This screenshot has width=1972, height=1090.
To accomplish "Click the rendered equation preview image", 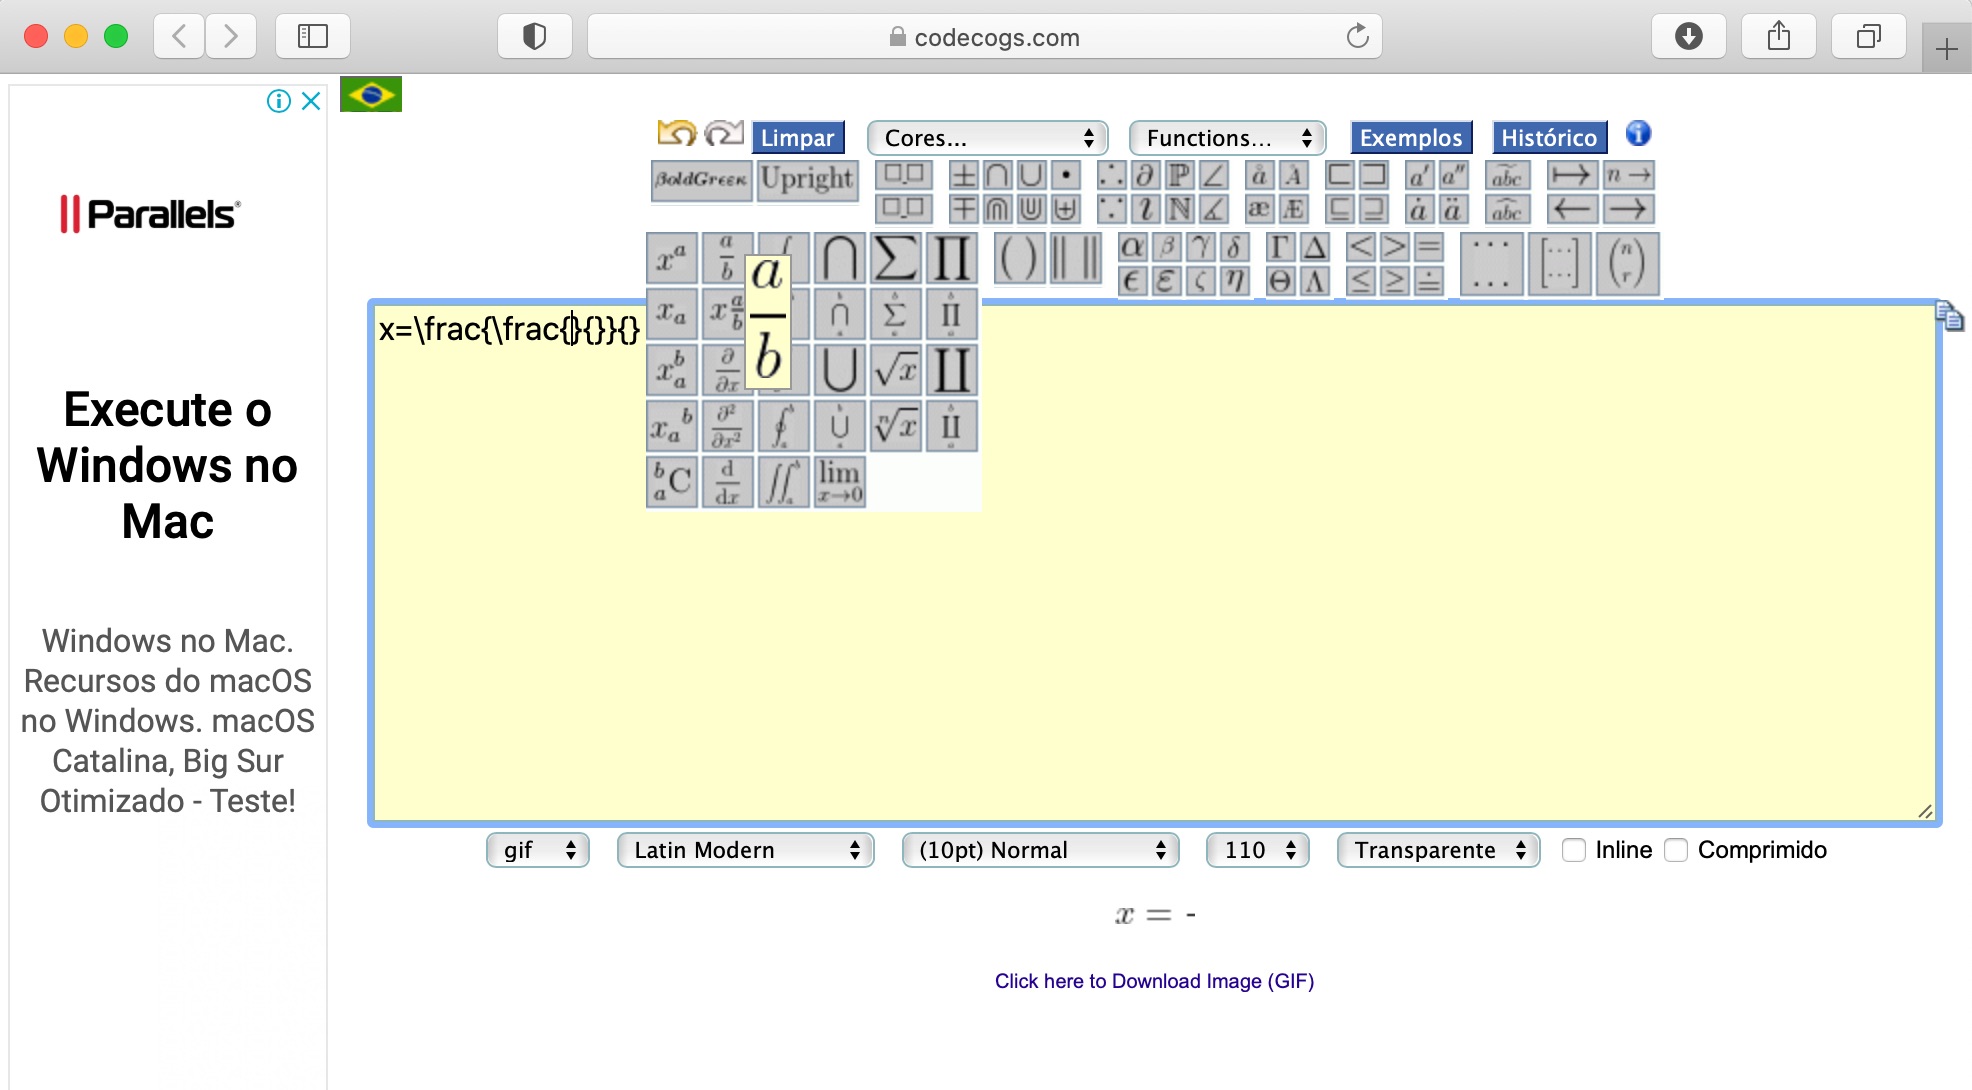I will click(1155, 915).
